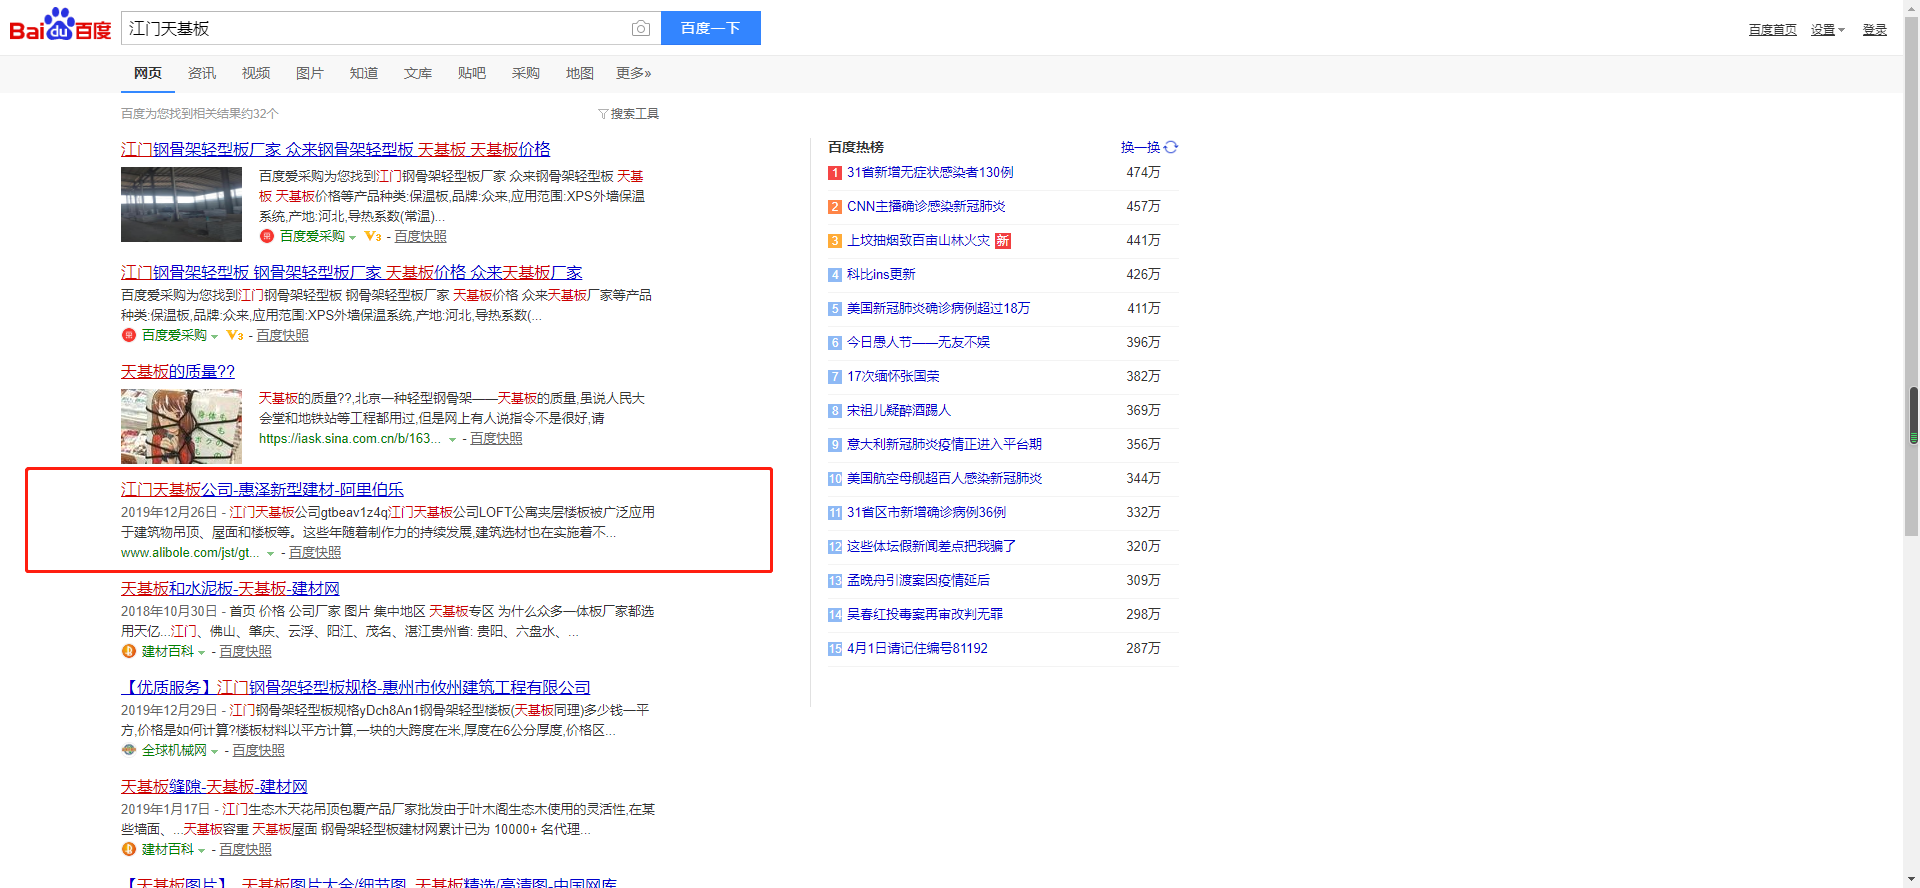This screenshot has height=888, width=1920.
Task: Expand dropdown after 百度爱采购 in second result
Action: (215, 337)
